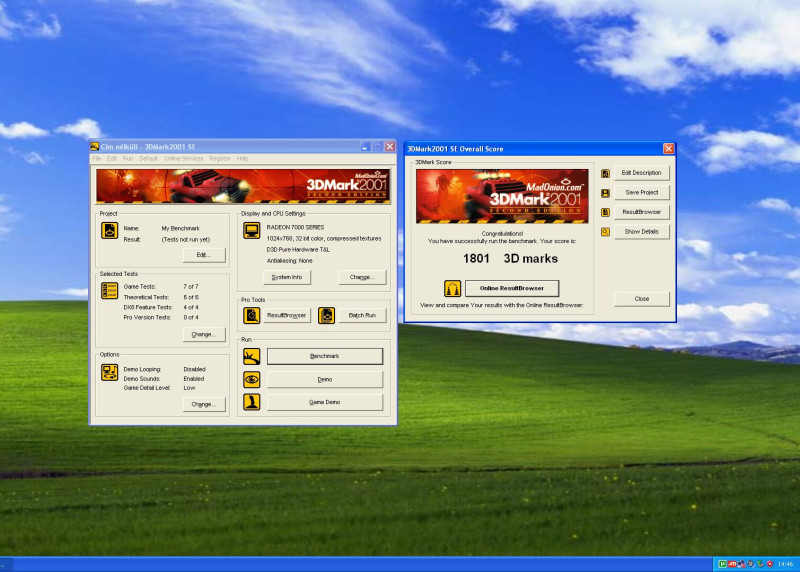The width and height of the screenshot is (800, 572).
Task: Launch the Game Demo button
Action: coord(324,402)
